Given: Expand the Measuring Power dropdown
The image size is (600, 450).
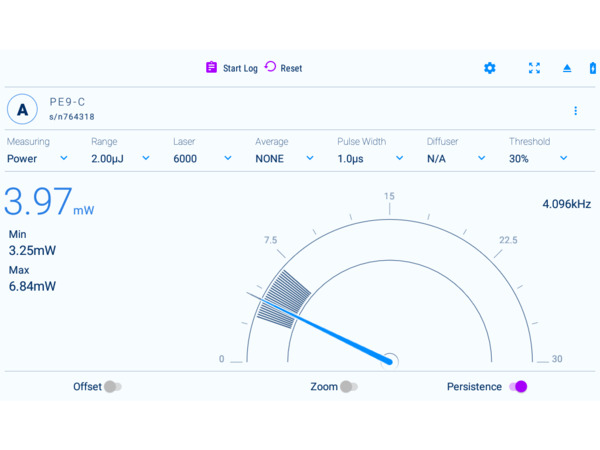Looking at the screenshot, I should (38, 158).
